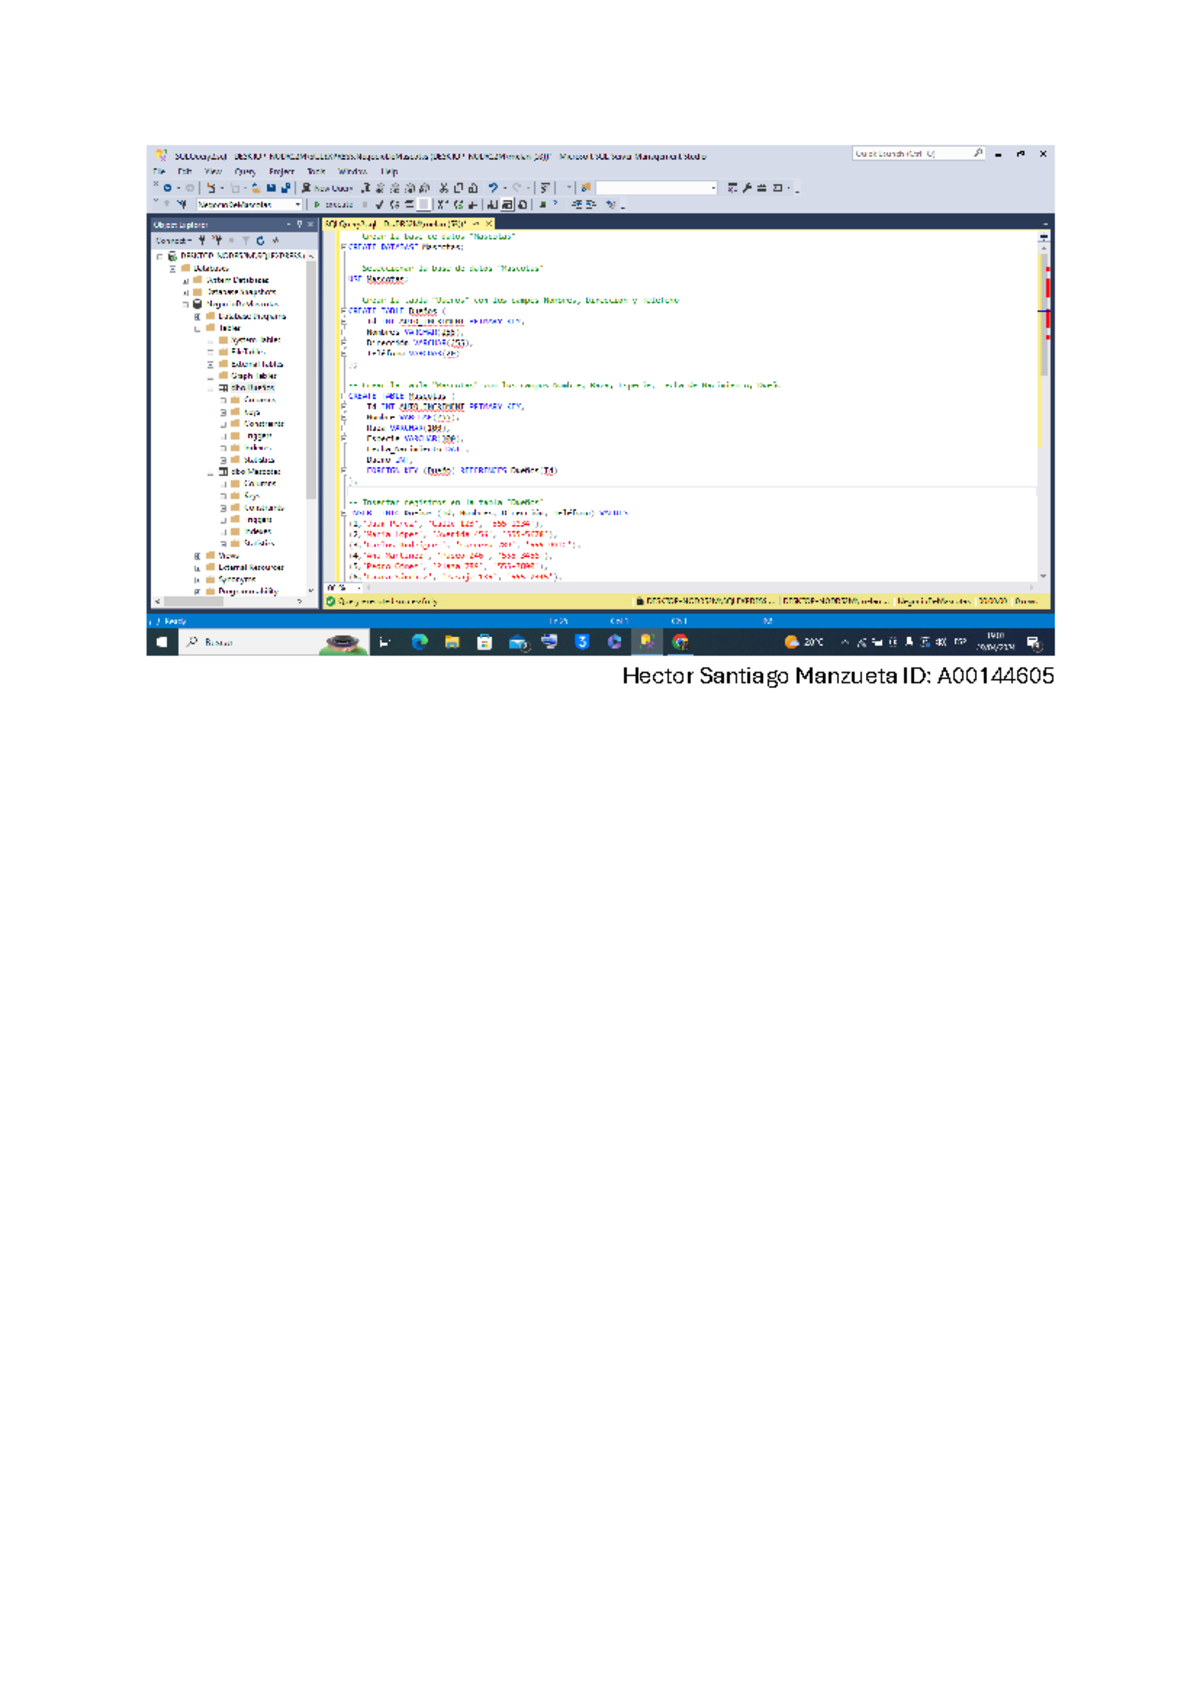Select the dbo.Mascotas table node

255,472
